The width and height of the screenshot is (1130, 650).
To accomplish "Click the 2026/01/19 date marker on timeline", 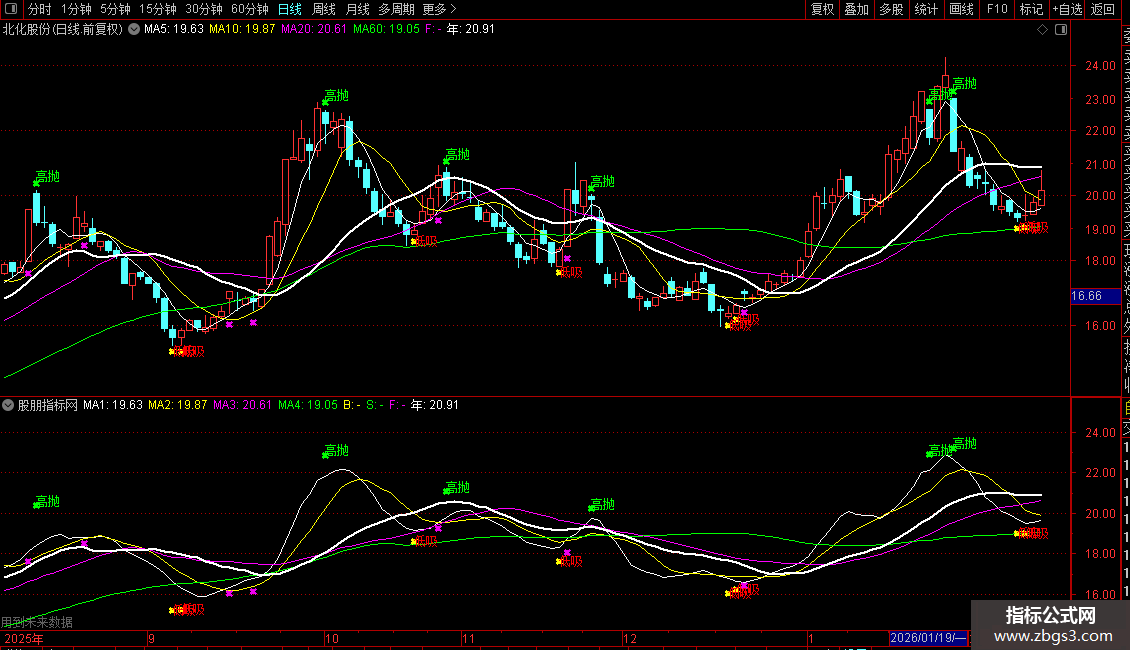I will point(927,638).
